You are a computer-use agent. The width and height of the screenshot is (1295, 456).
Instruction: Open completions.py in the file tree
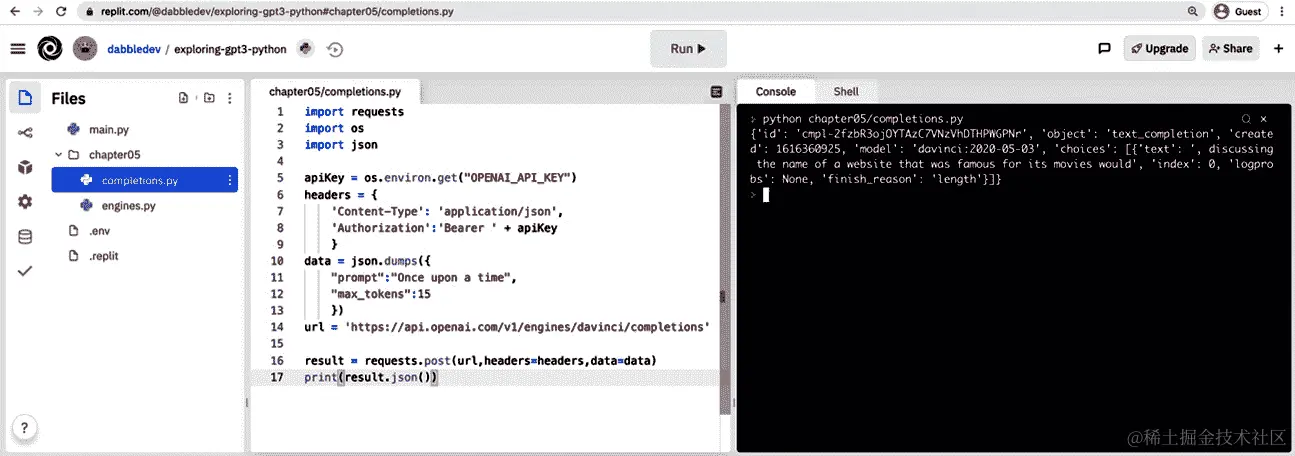click(138, 181)
